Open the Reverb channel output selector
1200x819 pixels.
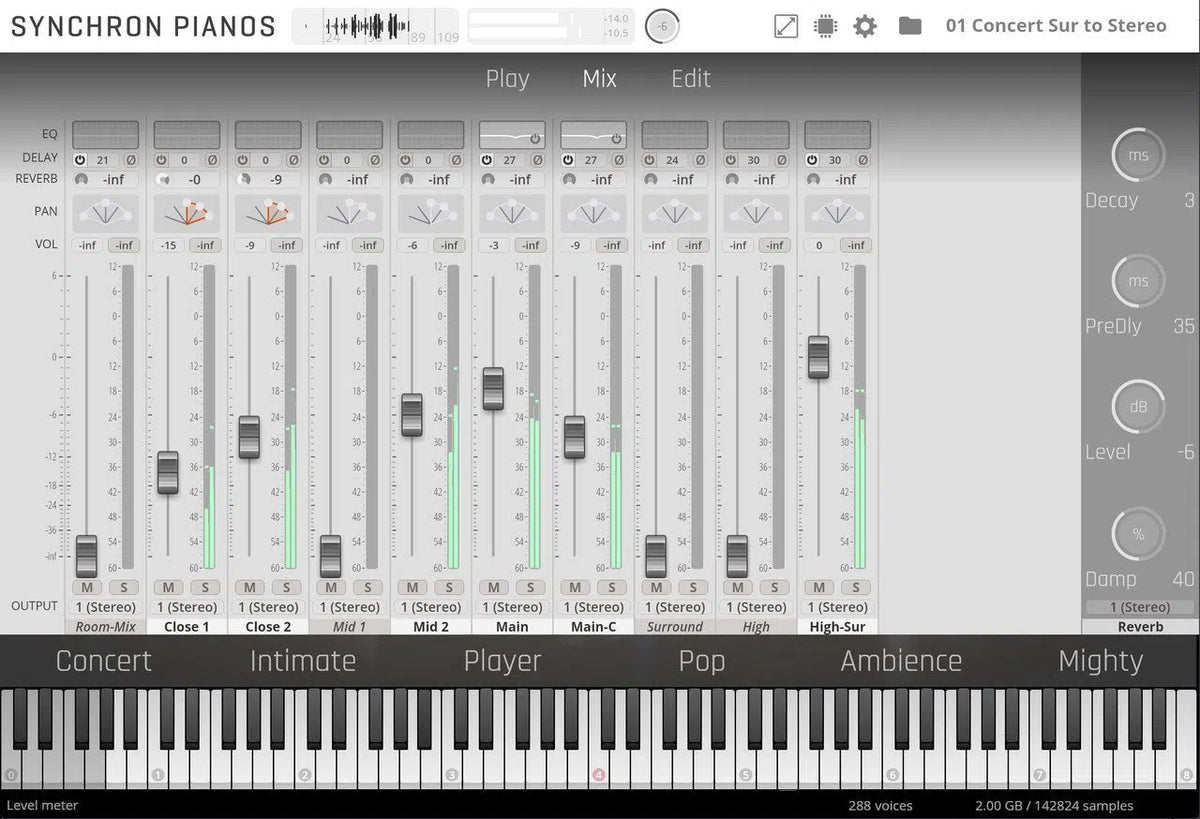(x=1138, y=607)
